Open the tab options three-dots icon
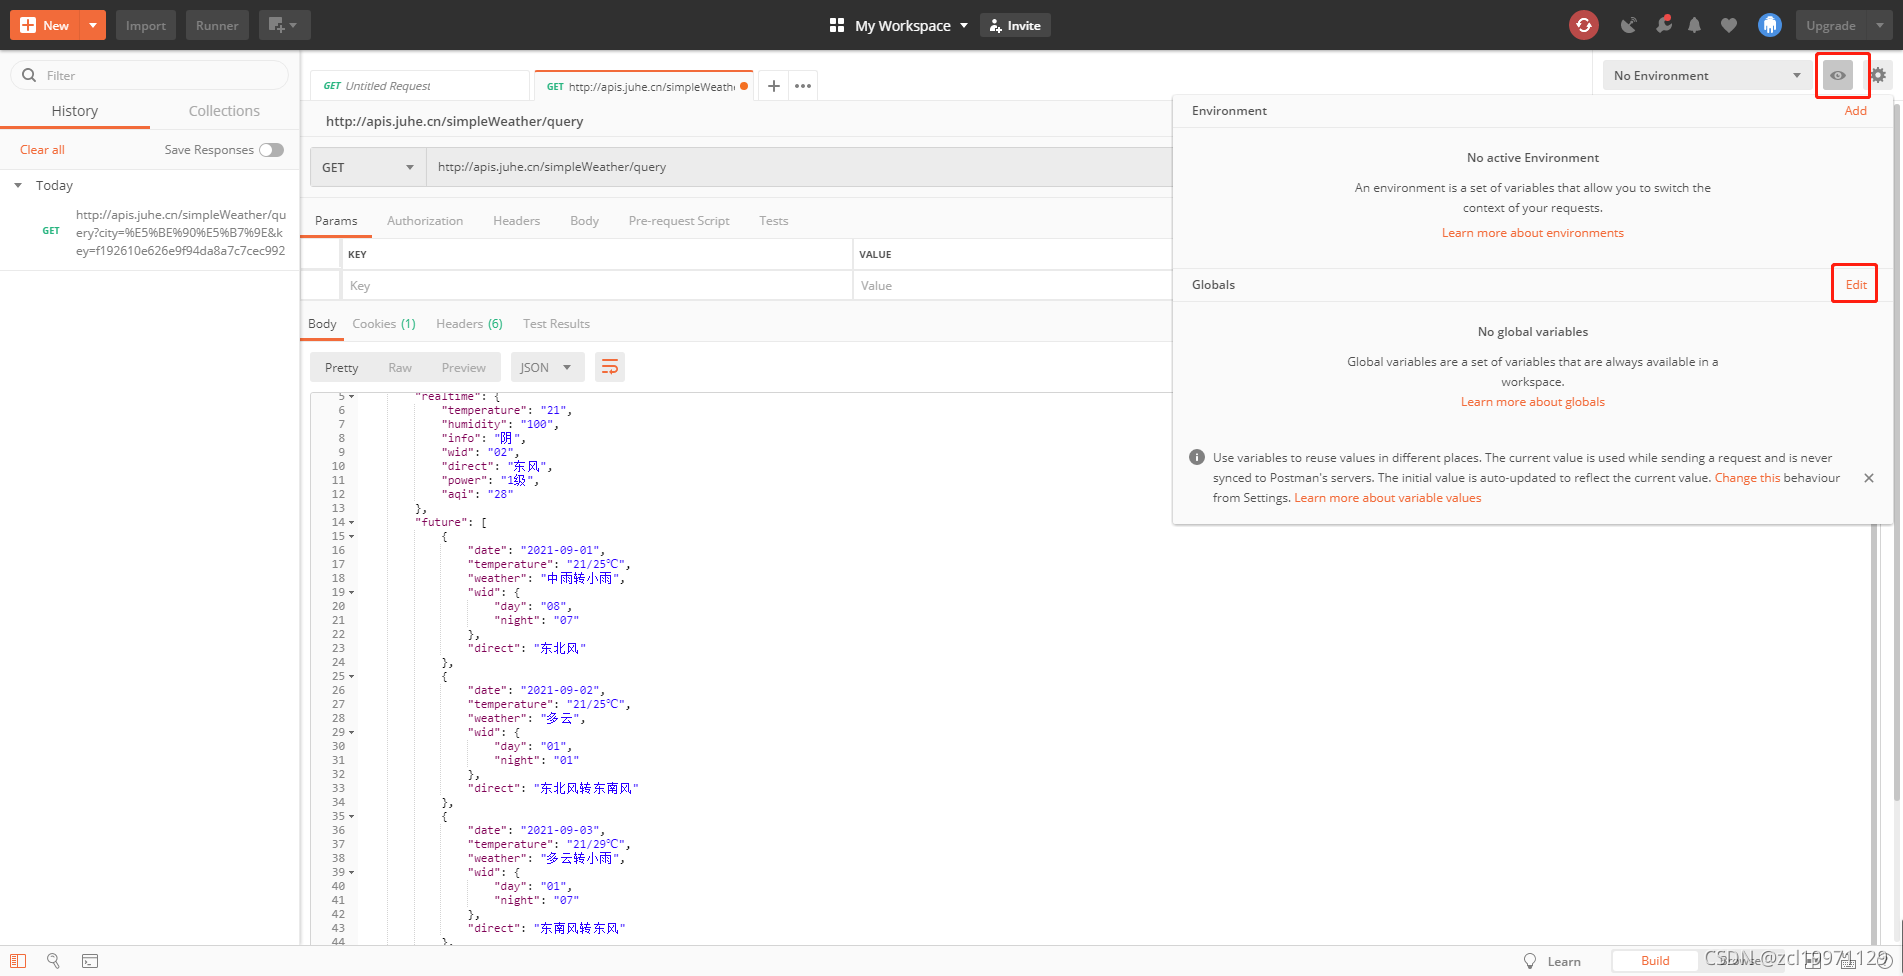The width and height of the screenshot is (1903, 976). (803, 86)
